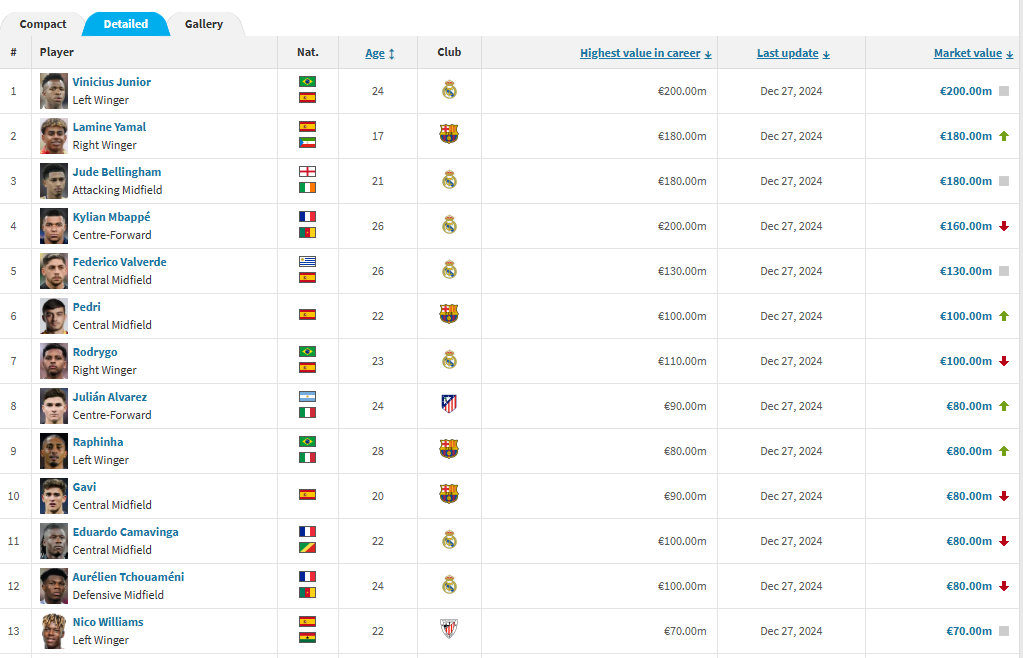Screen dimensions: 1023x658
Task: Click Rodrygo's player photo thumbnail
Action: (x=54, y=361)
